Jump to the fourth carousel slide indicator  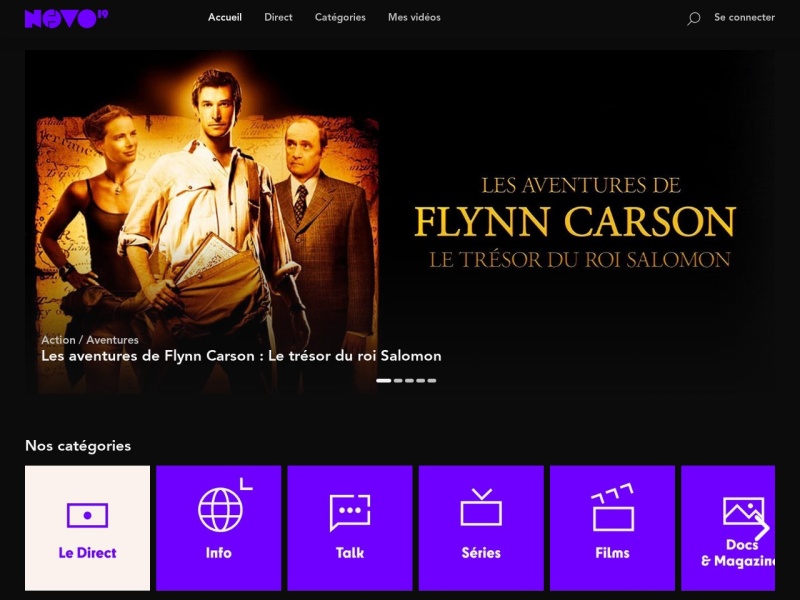click(420, 381)
